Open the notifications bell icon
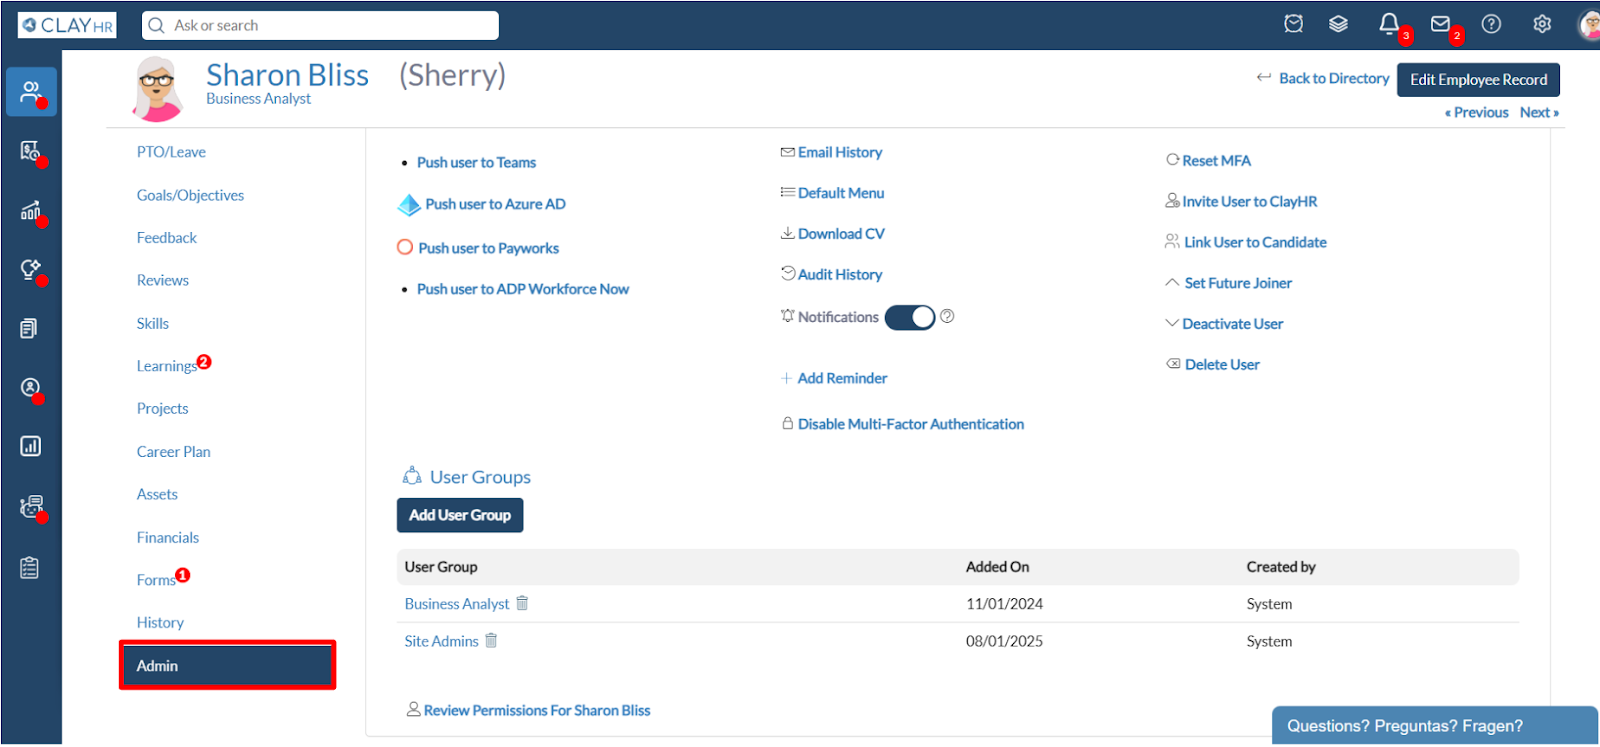 (x=1389, y=23)
